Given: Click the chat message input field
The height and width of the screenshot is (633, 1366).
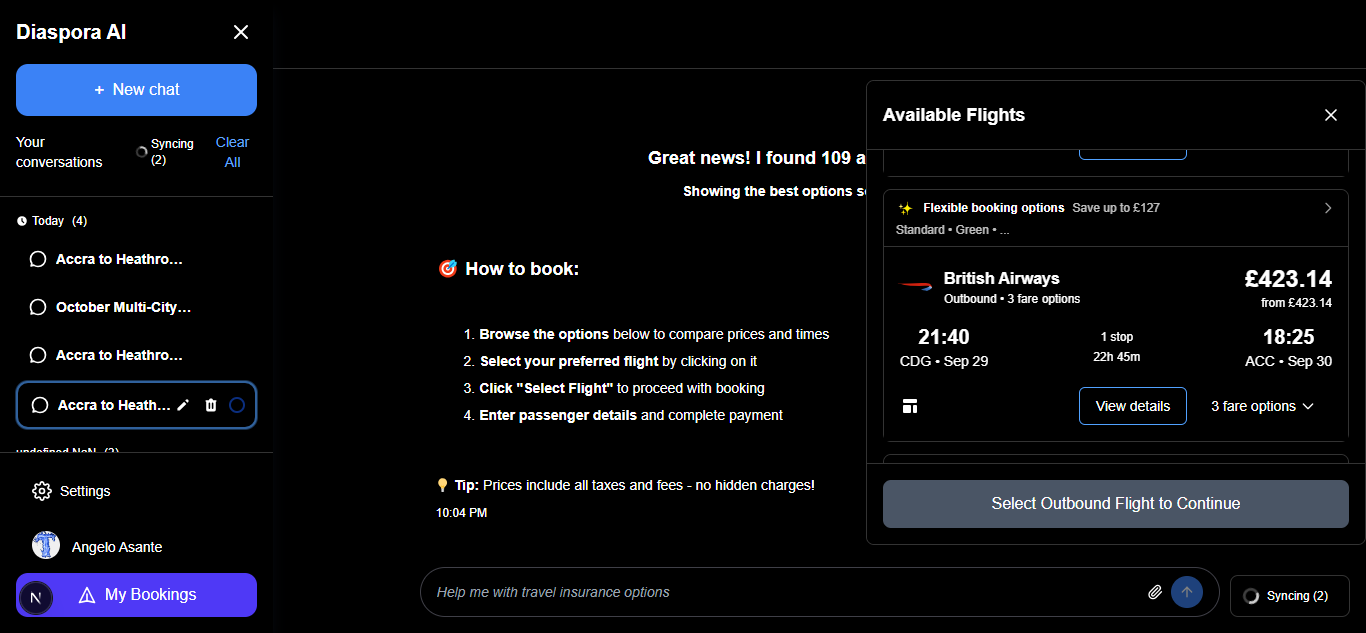Looking at the screenshot, I should click(780, 592).
